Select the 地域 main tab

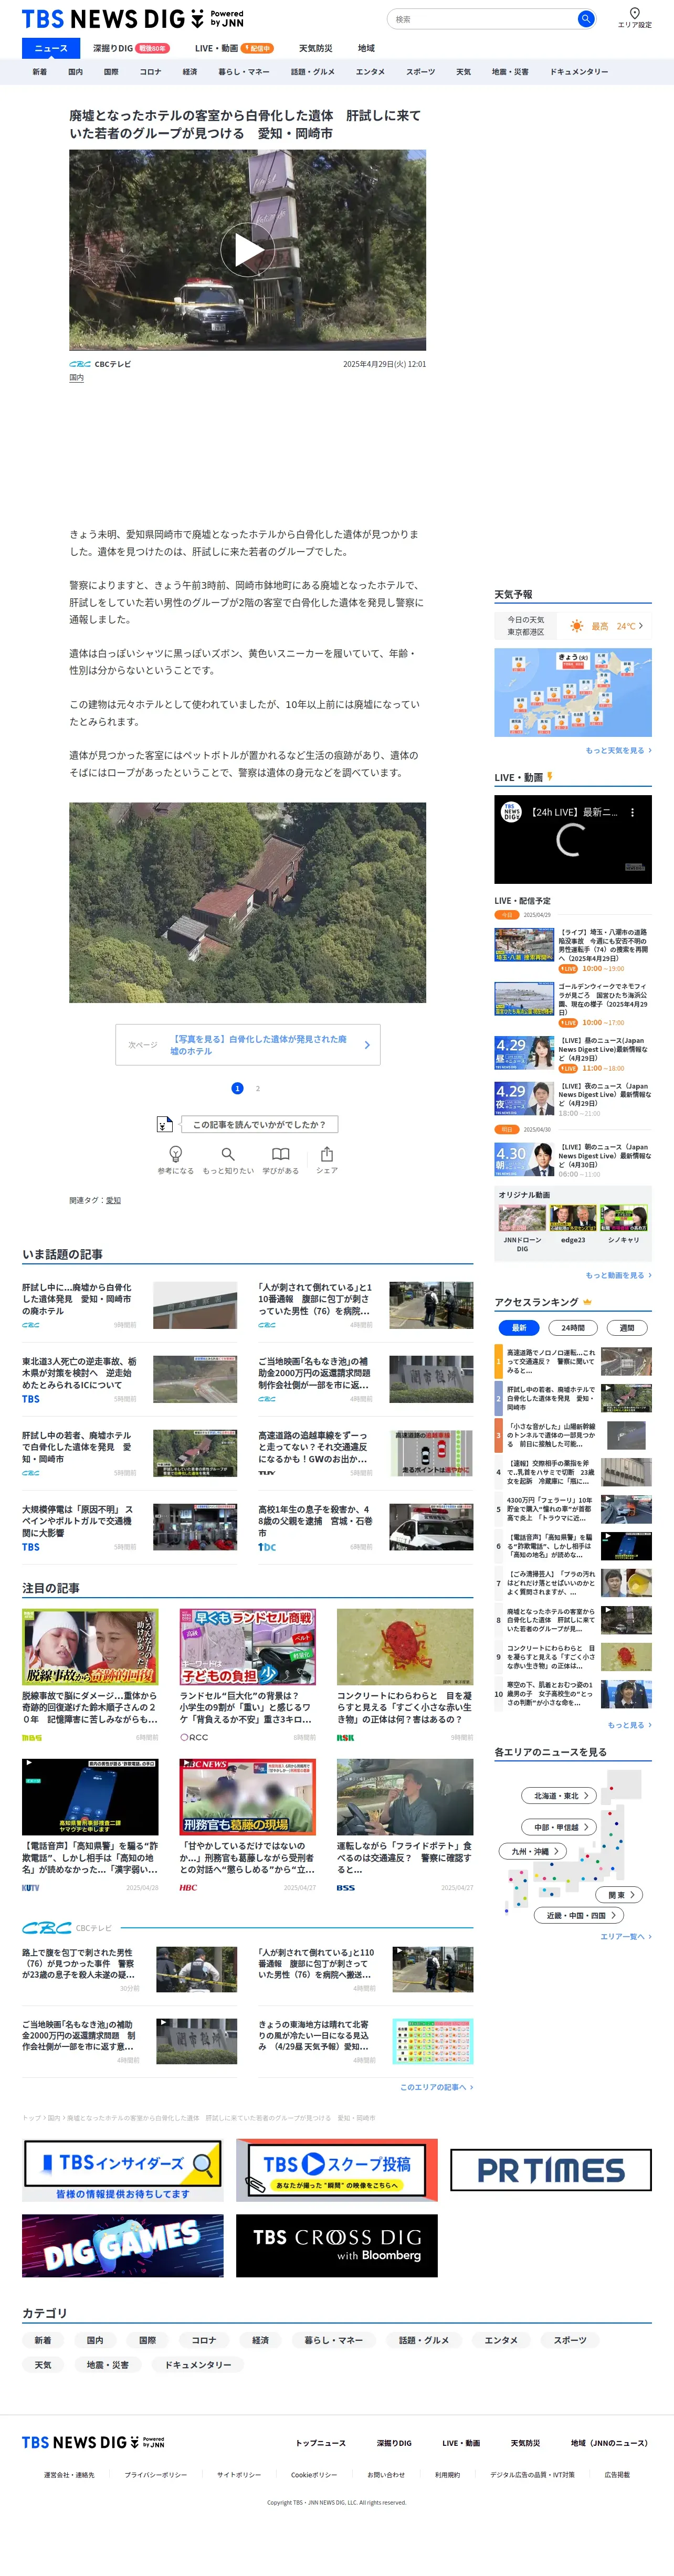tap(366, 48)
